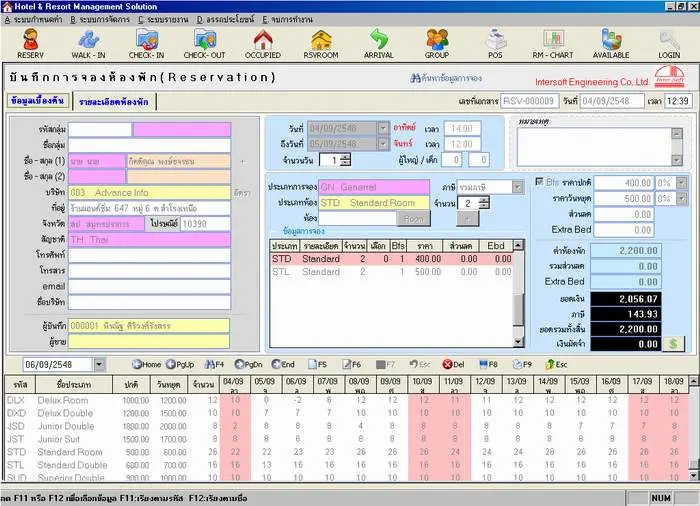700x506 pixels.
Task: Switch to the first basic information tab
Action: [x=38, y=101]
